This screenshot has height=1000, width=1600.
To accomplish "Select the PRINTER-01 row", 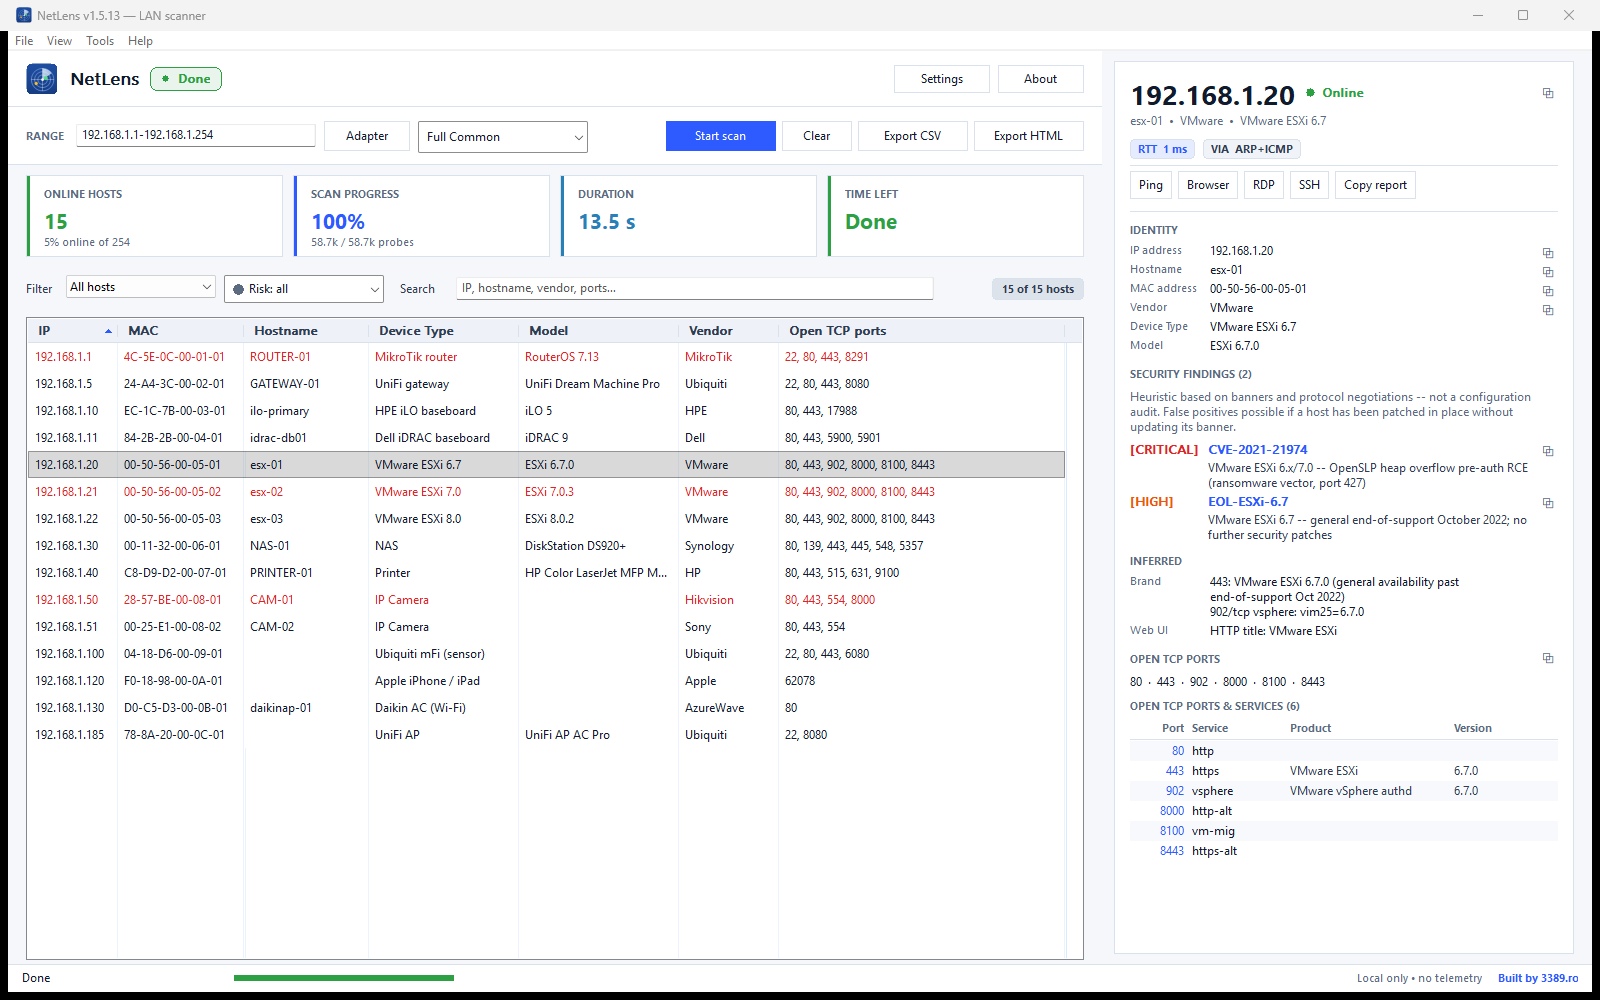I will pyautogui.click(x=546, y=573).
